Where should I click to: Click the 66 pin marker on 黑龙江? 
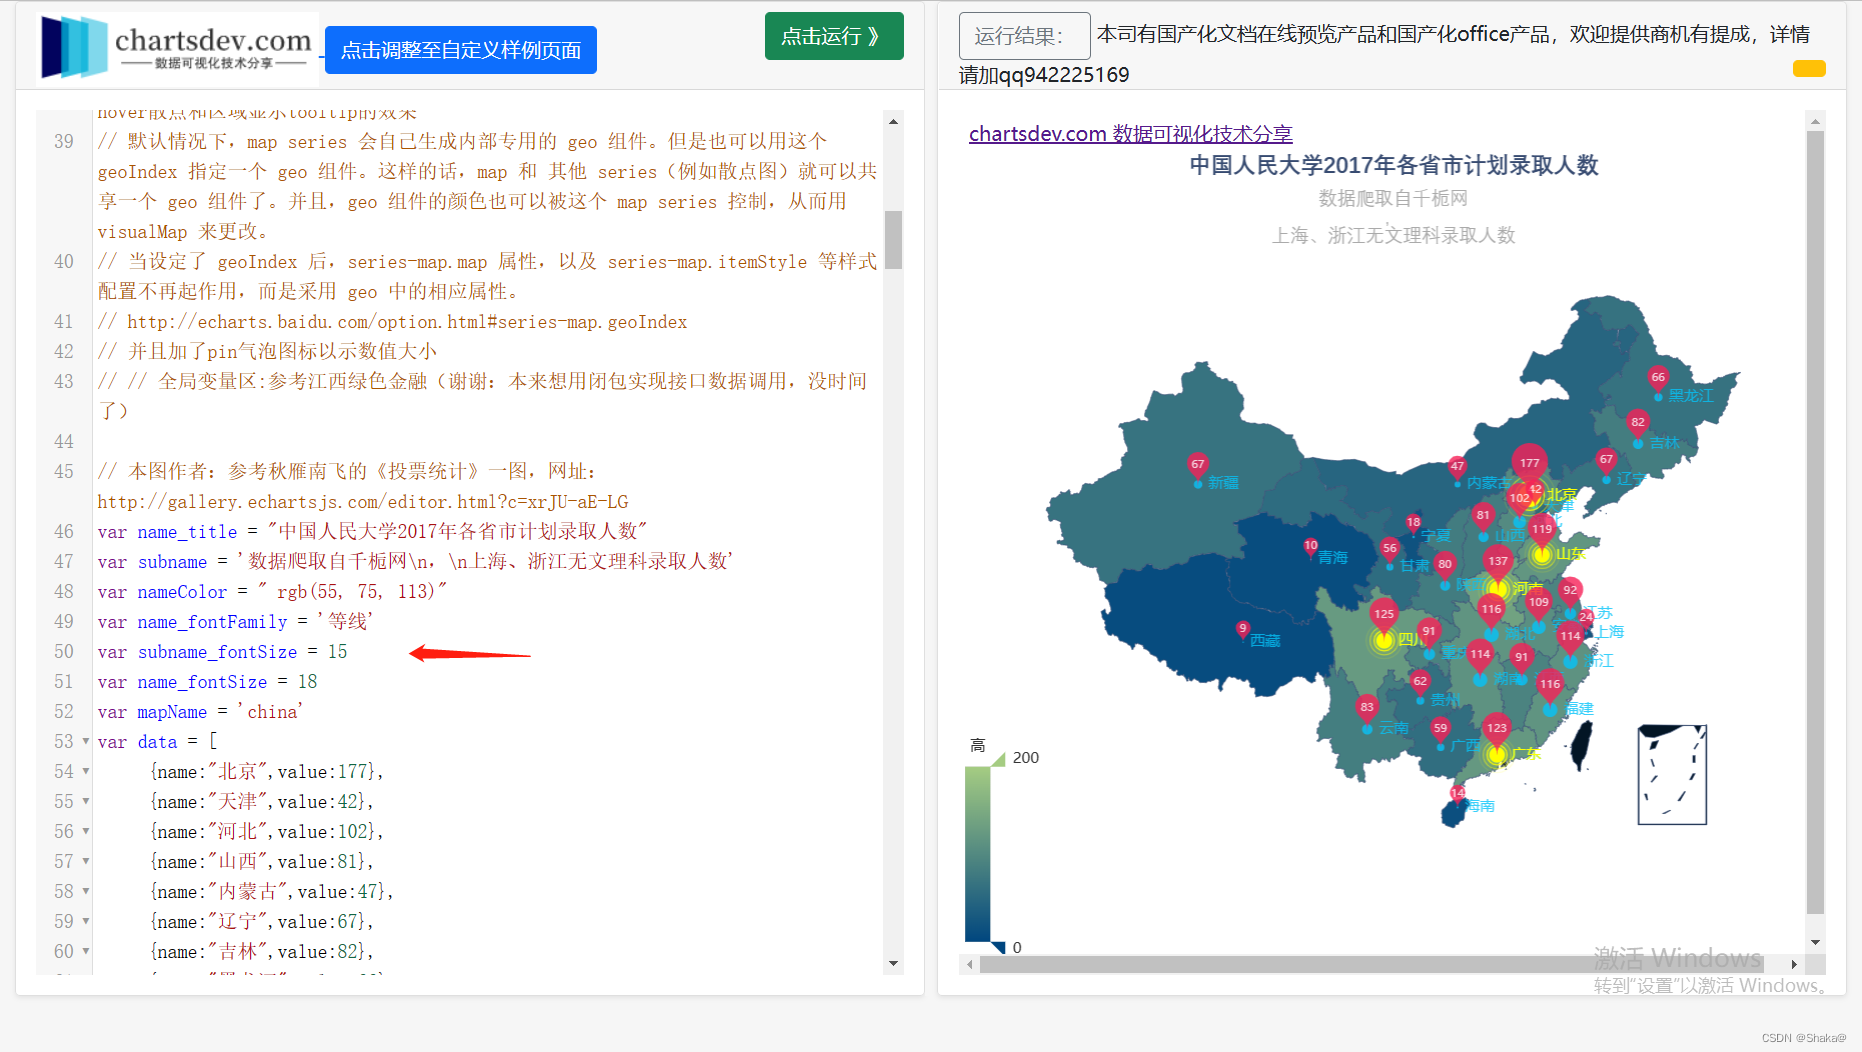1658,378
